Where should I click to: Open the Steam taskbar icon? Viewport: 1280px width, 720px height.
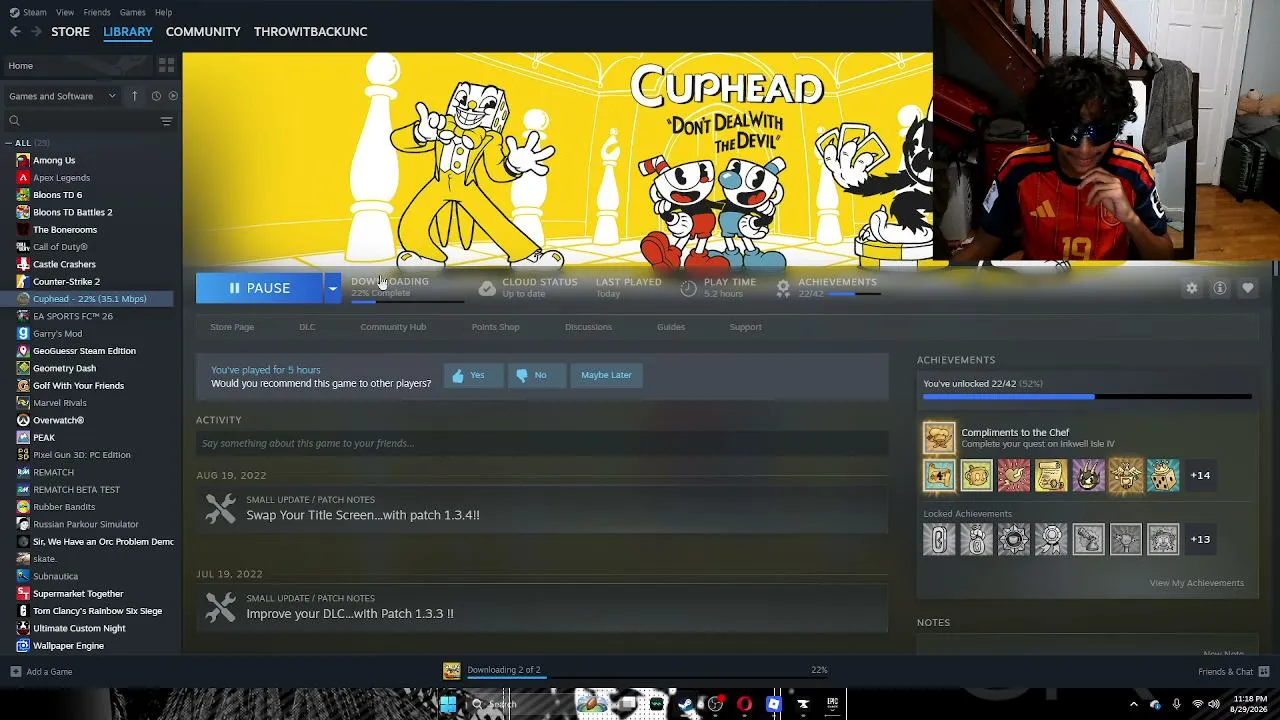tap(685, 704)
